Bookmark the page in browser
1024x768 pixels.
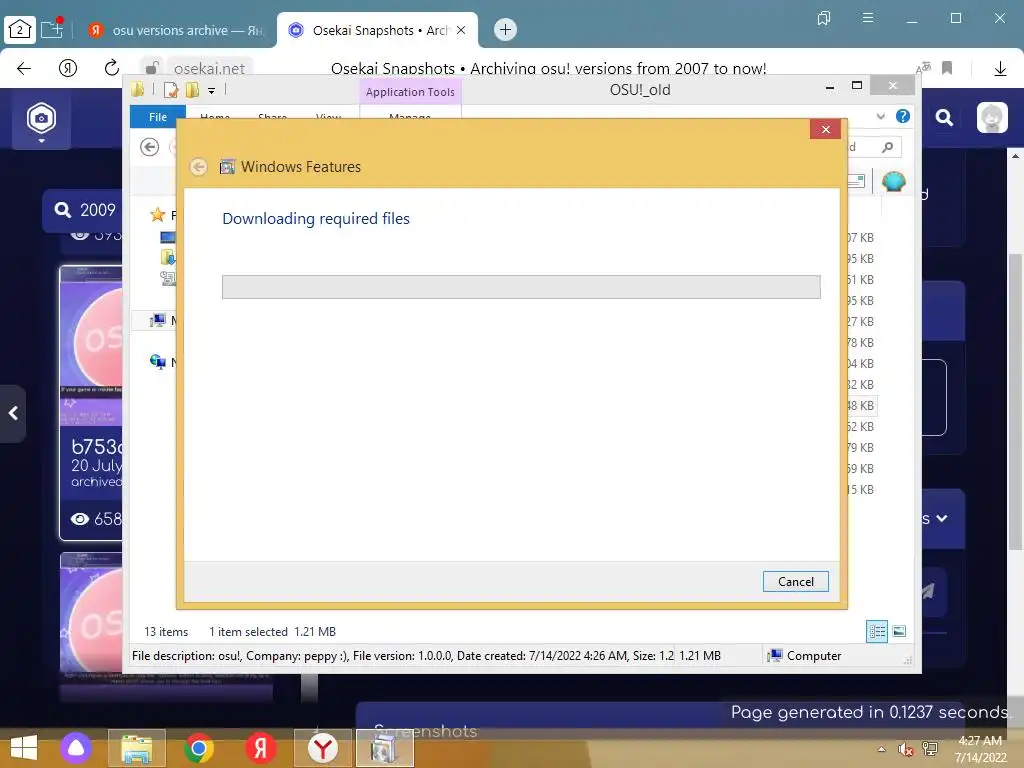947,68
